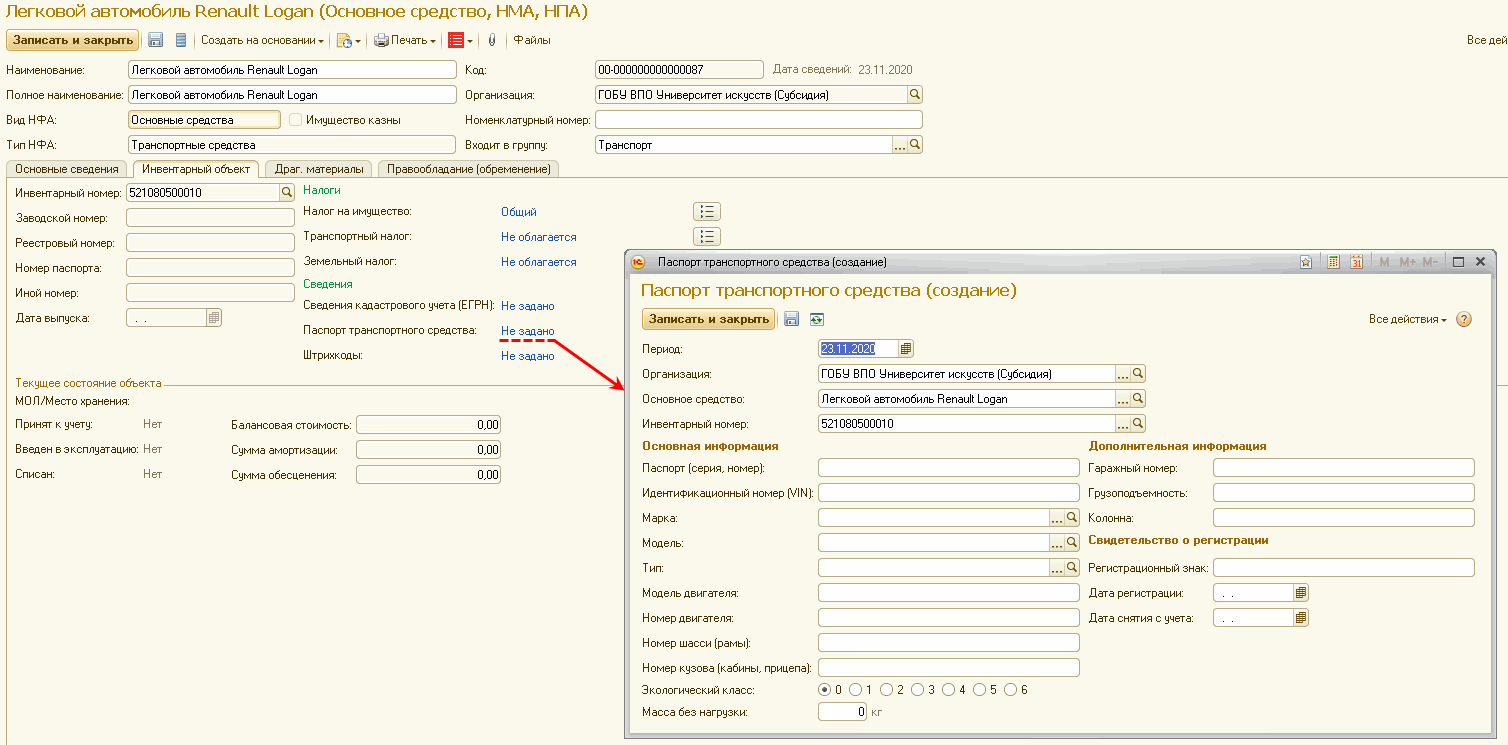Click the Заводской номер input field
Viewport: 1508px width, 745px height.
(x=211, y=218)
